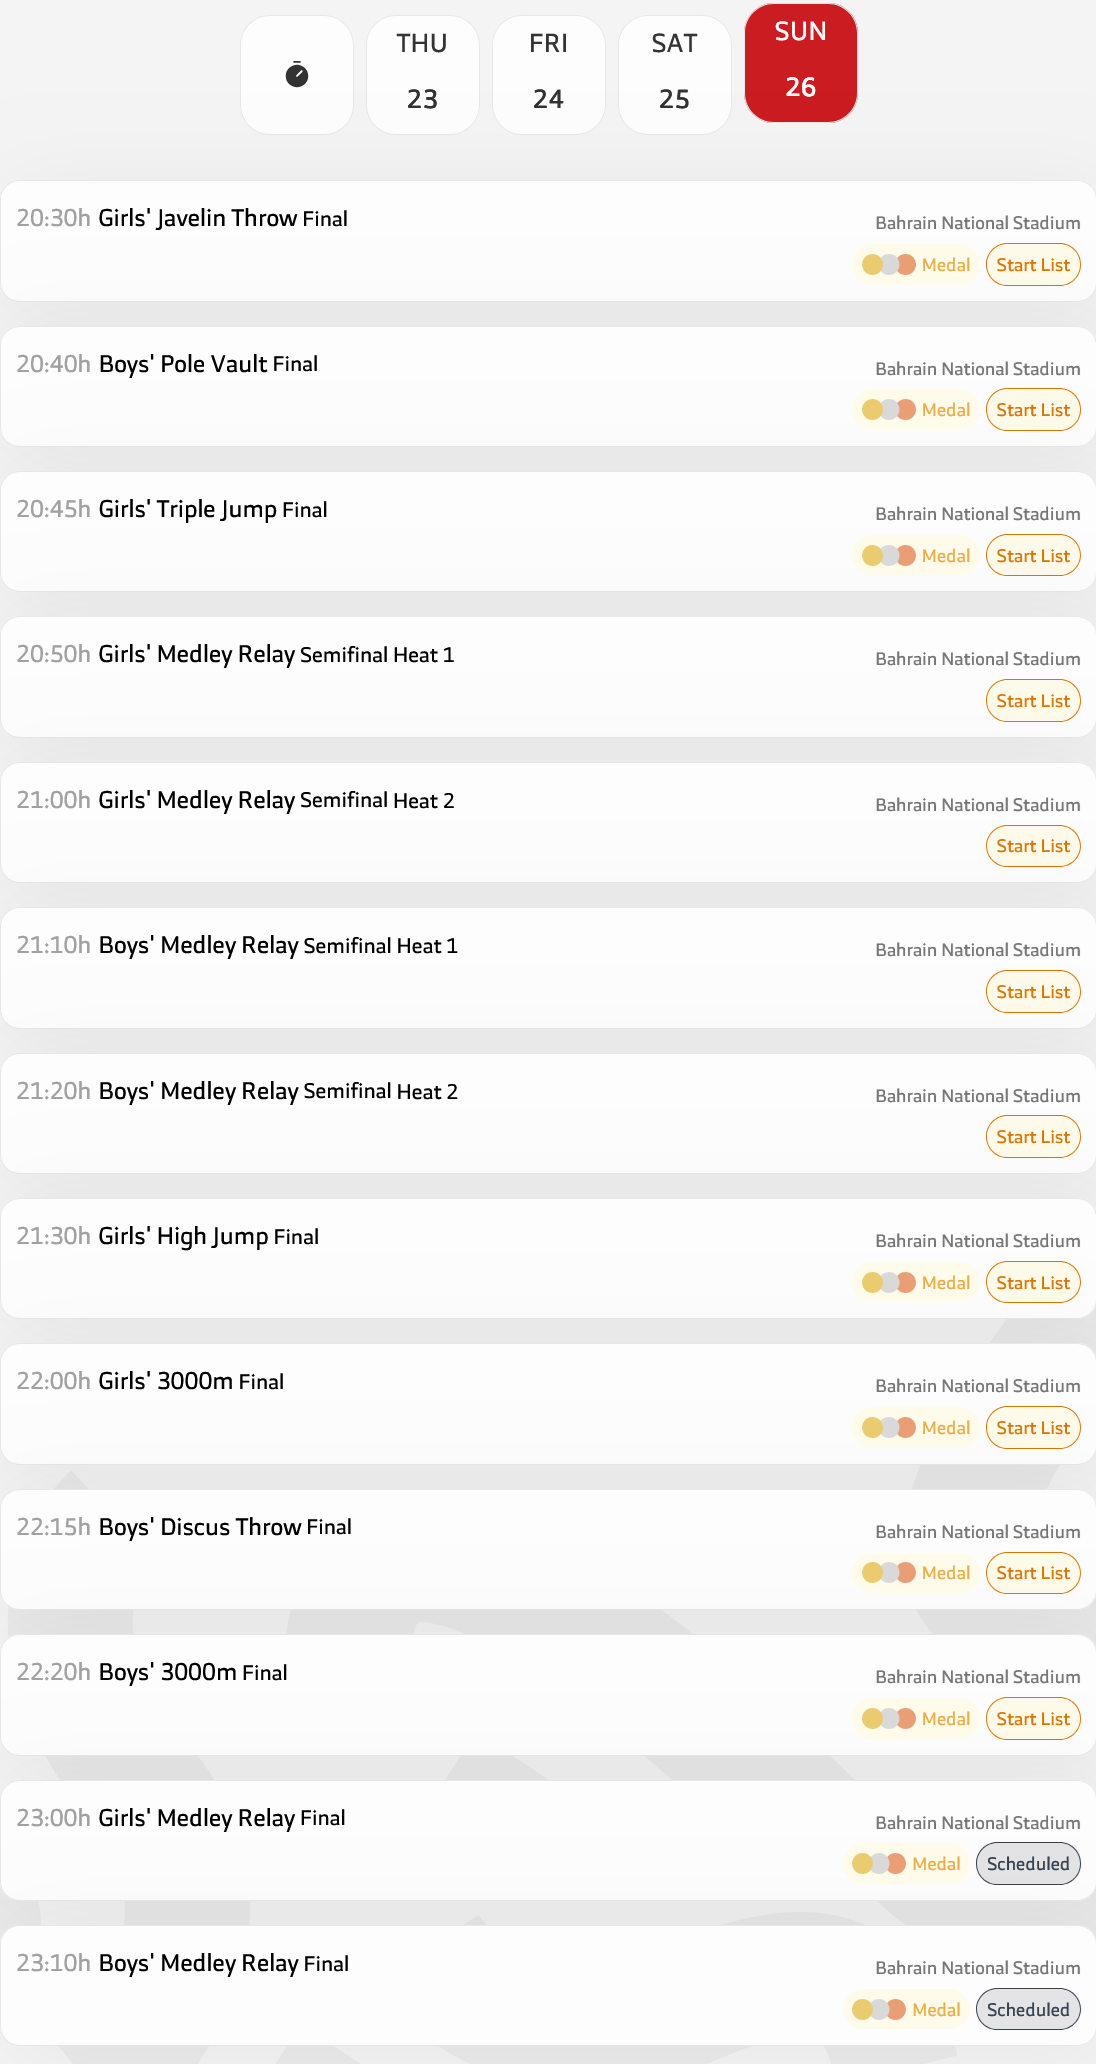Select the SUN 26 date tab

point(800,63)
